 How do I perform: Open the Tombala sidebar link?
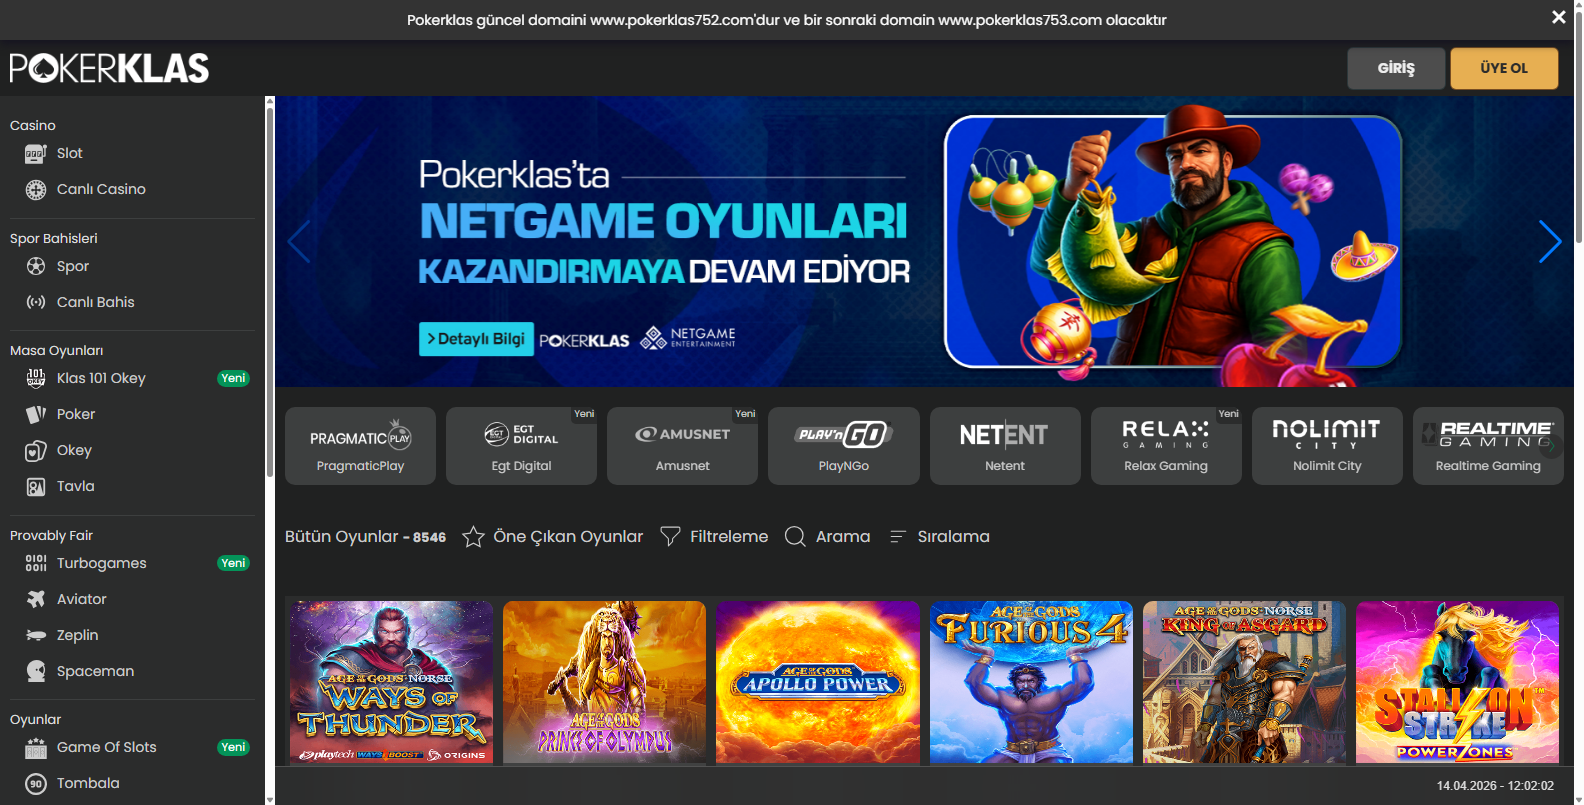click(88, 783)
